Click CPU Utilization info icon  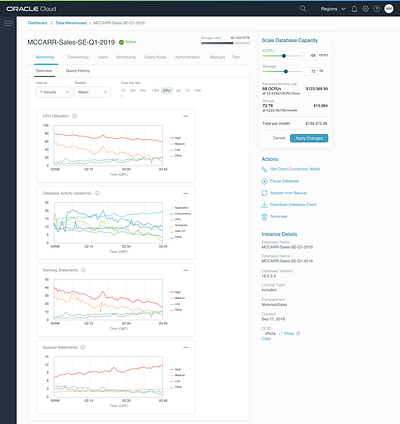point(75,116)
